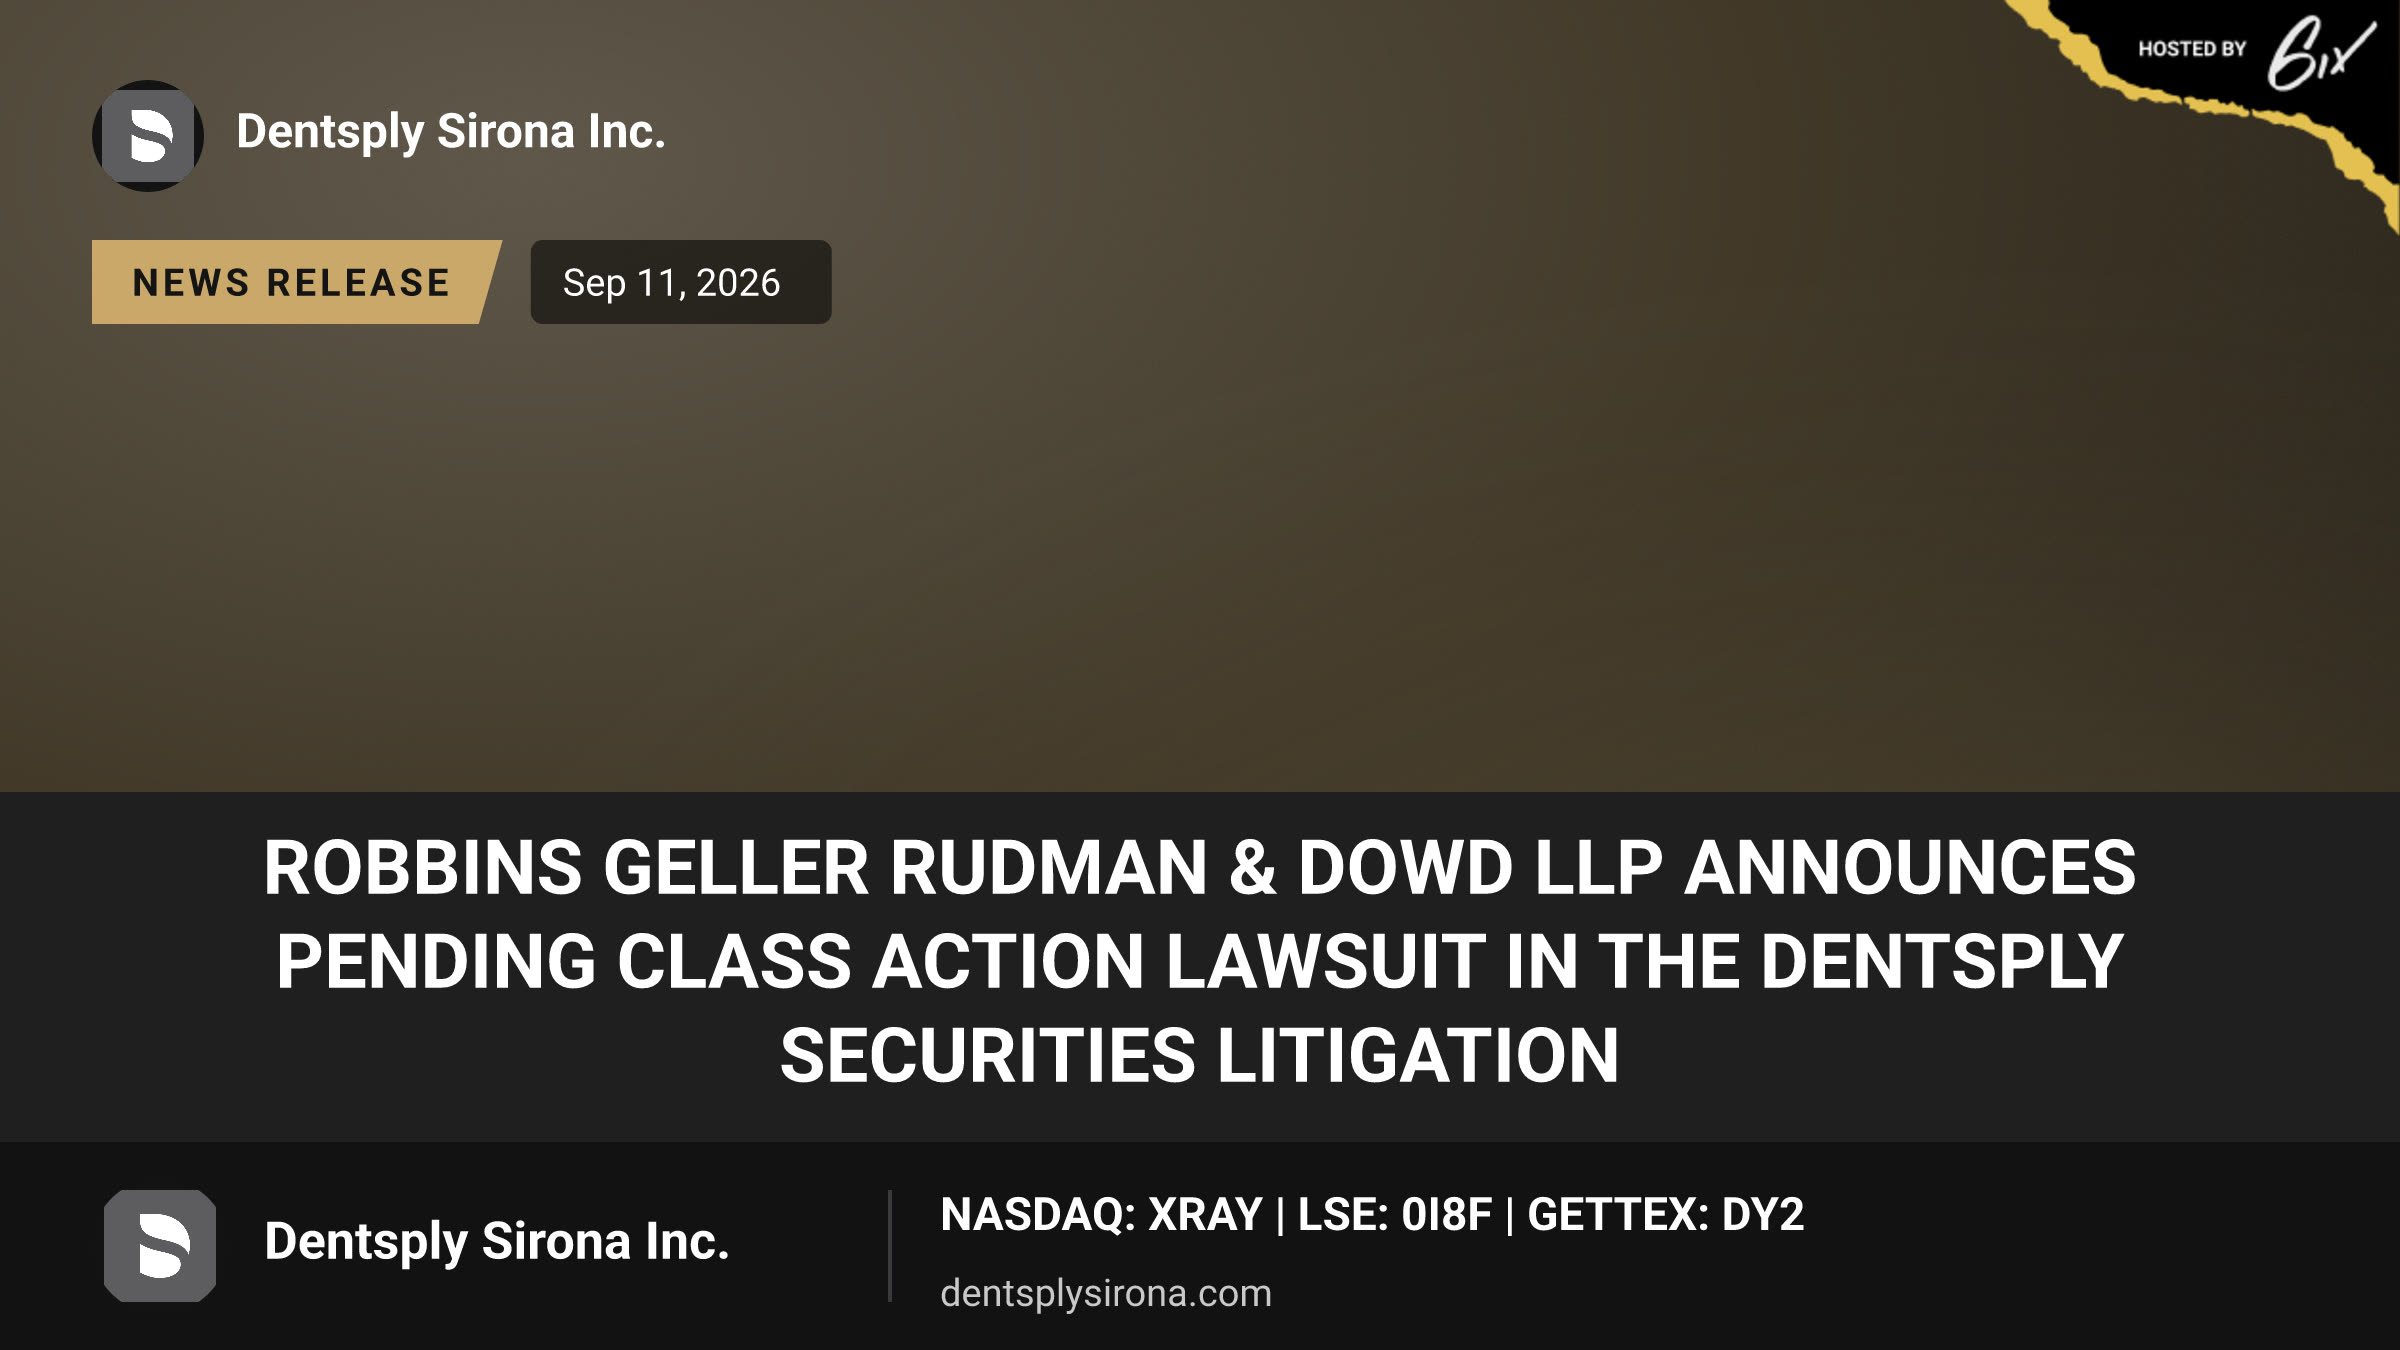This screenshot has width=2400, height=1350.
Task: Click the square Dentsply Sirona logo in footer
Action: (160, 1246)
